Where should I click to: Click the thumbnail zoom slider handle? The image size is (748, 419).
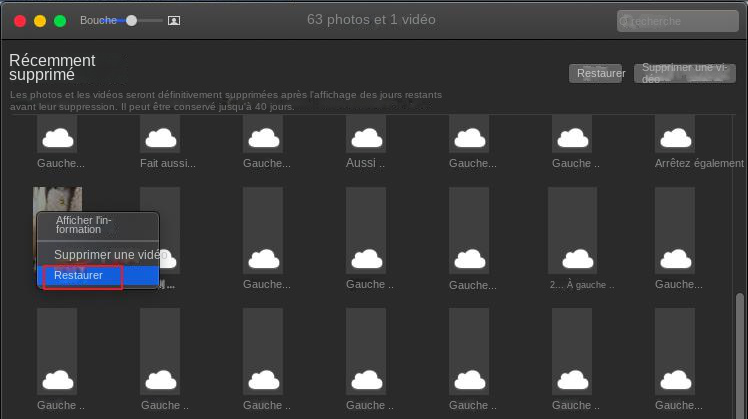(131, 21)
